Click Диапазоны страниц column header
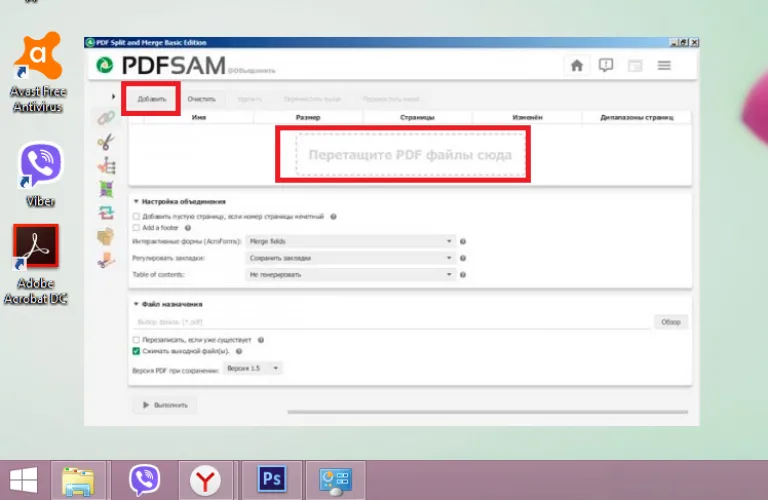The image size is (768, 500). 637,118
